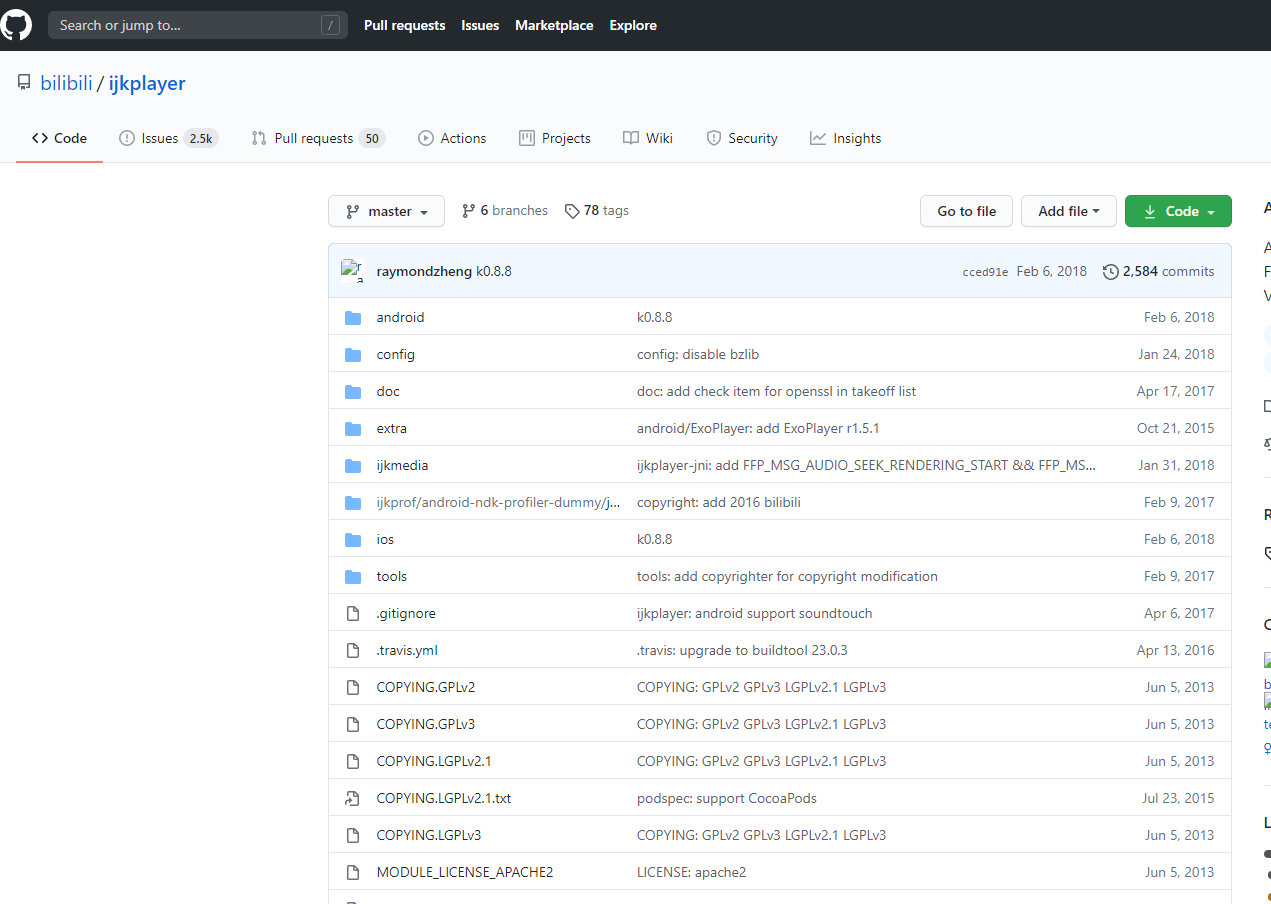1271x904 pixels.
Task: Open raymondzheng's avatar thumbnail
Action: (353, 270)
